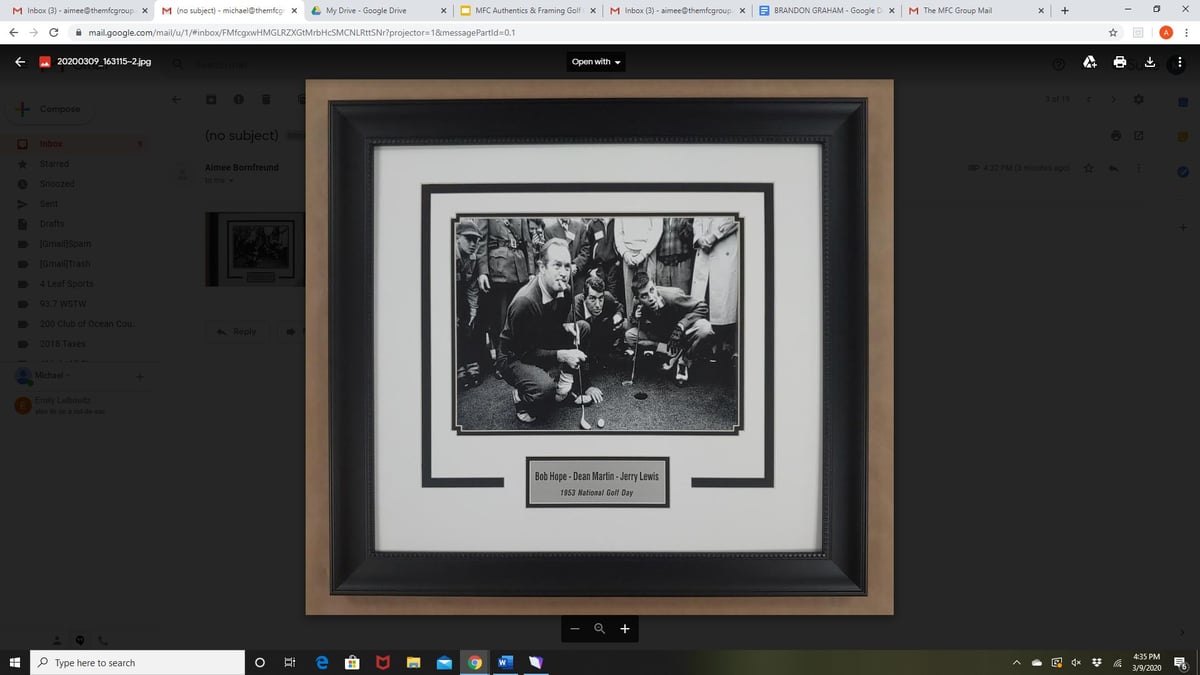Zoom in with the plus button
This screenshot has height=675, width=1200.
coord(625,629)
